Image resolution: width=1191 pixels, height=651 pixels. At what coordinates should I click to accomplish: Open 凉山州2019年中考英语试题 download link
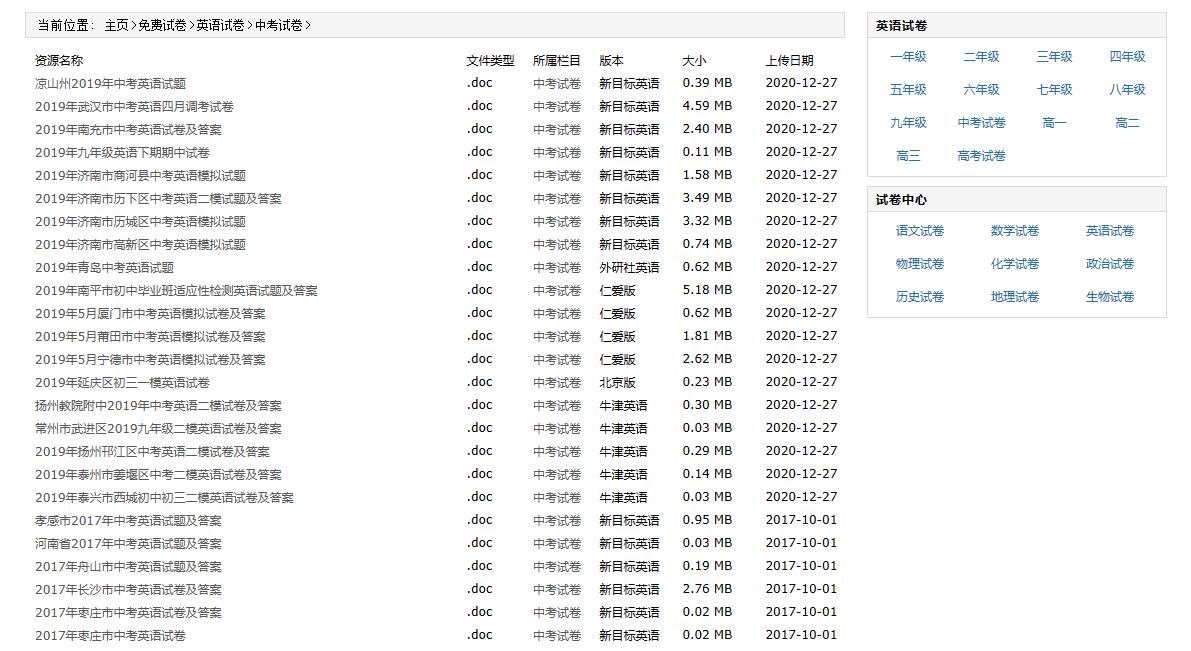(x=110, y=83)
